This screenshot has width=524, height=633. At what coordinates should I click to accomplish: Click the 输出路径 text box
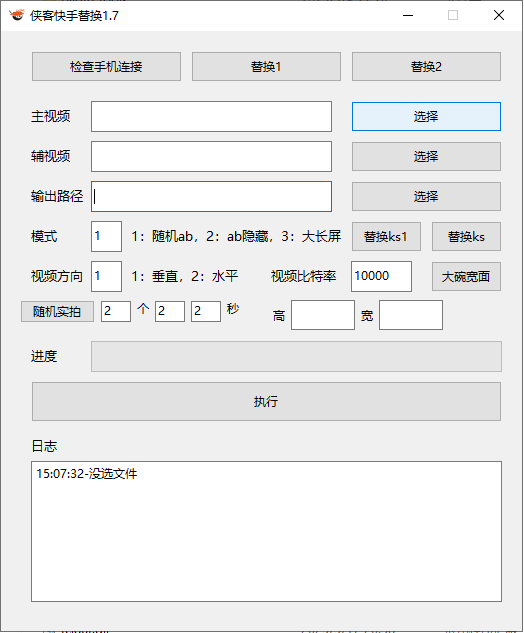[212, 197]
